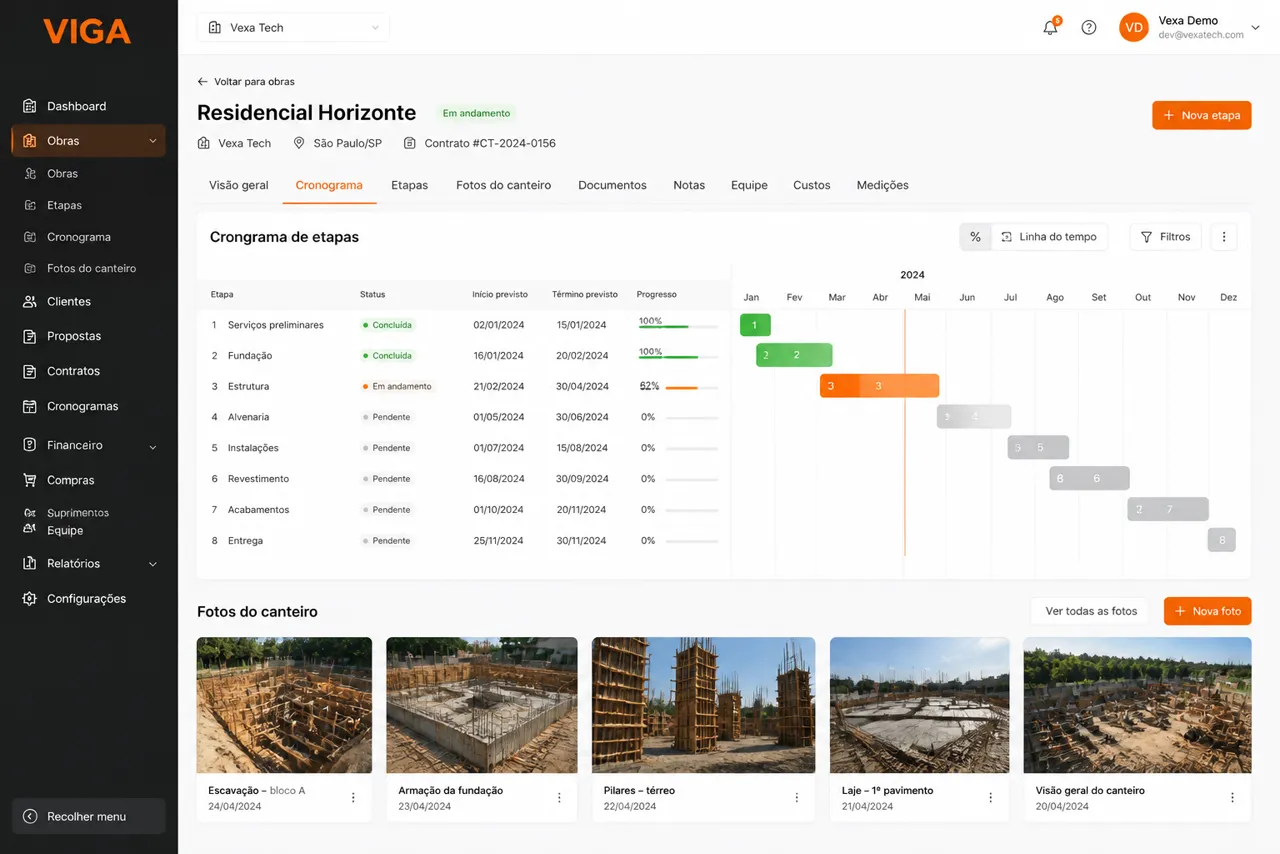Click the Clientes icon in sidebar
1280x854 pixels.
tap(29, 301)
